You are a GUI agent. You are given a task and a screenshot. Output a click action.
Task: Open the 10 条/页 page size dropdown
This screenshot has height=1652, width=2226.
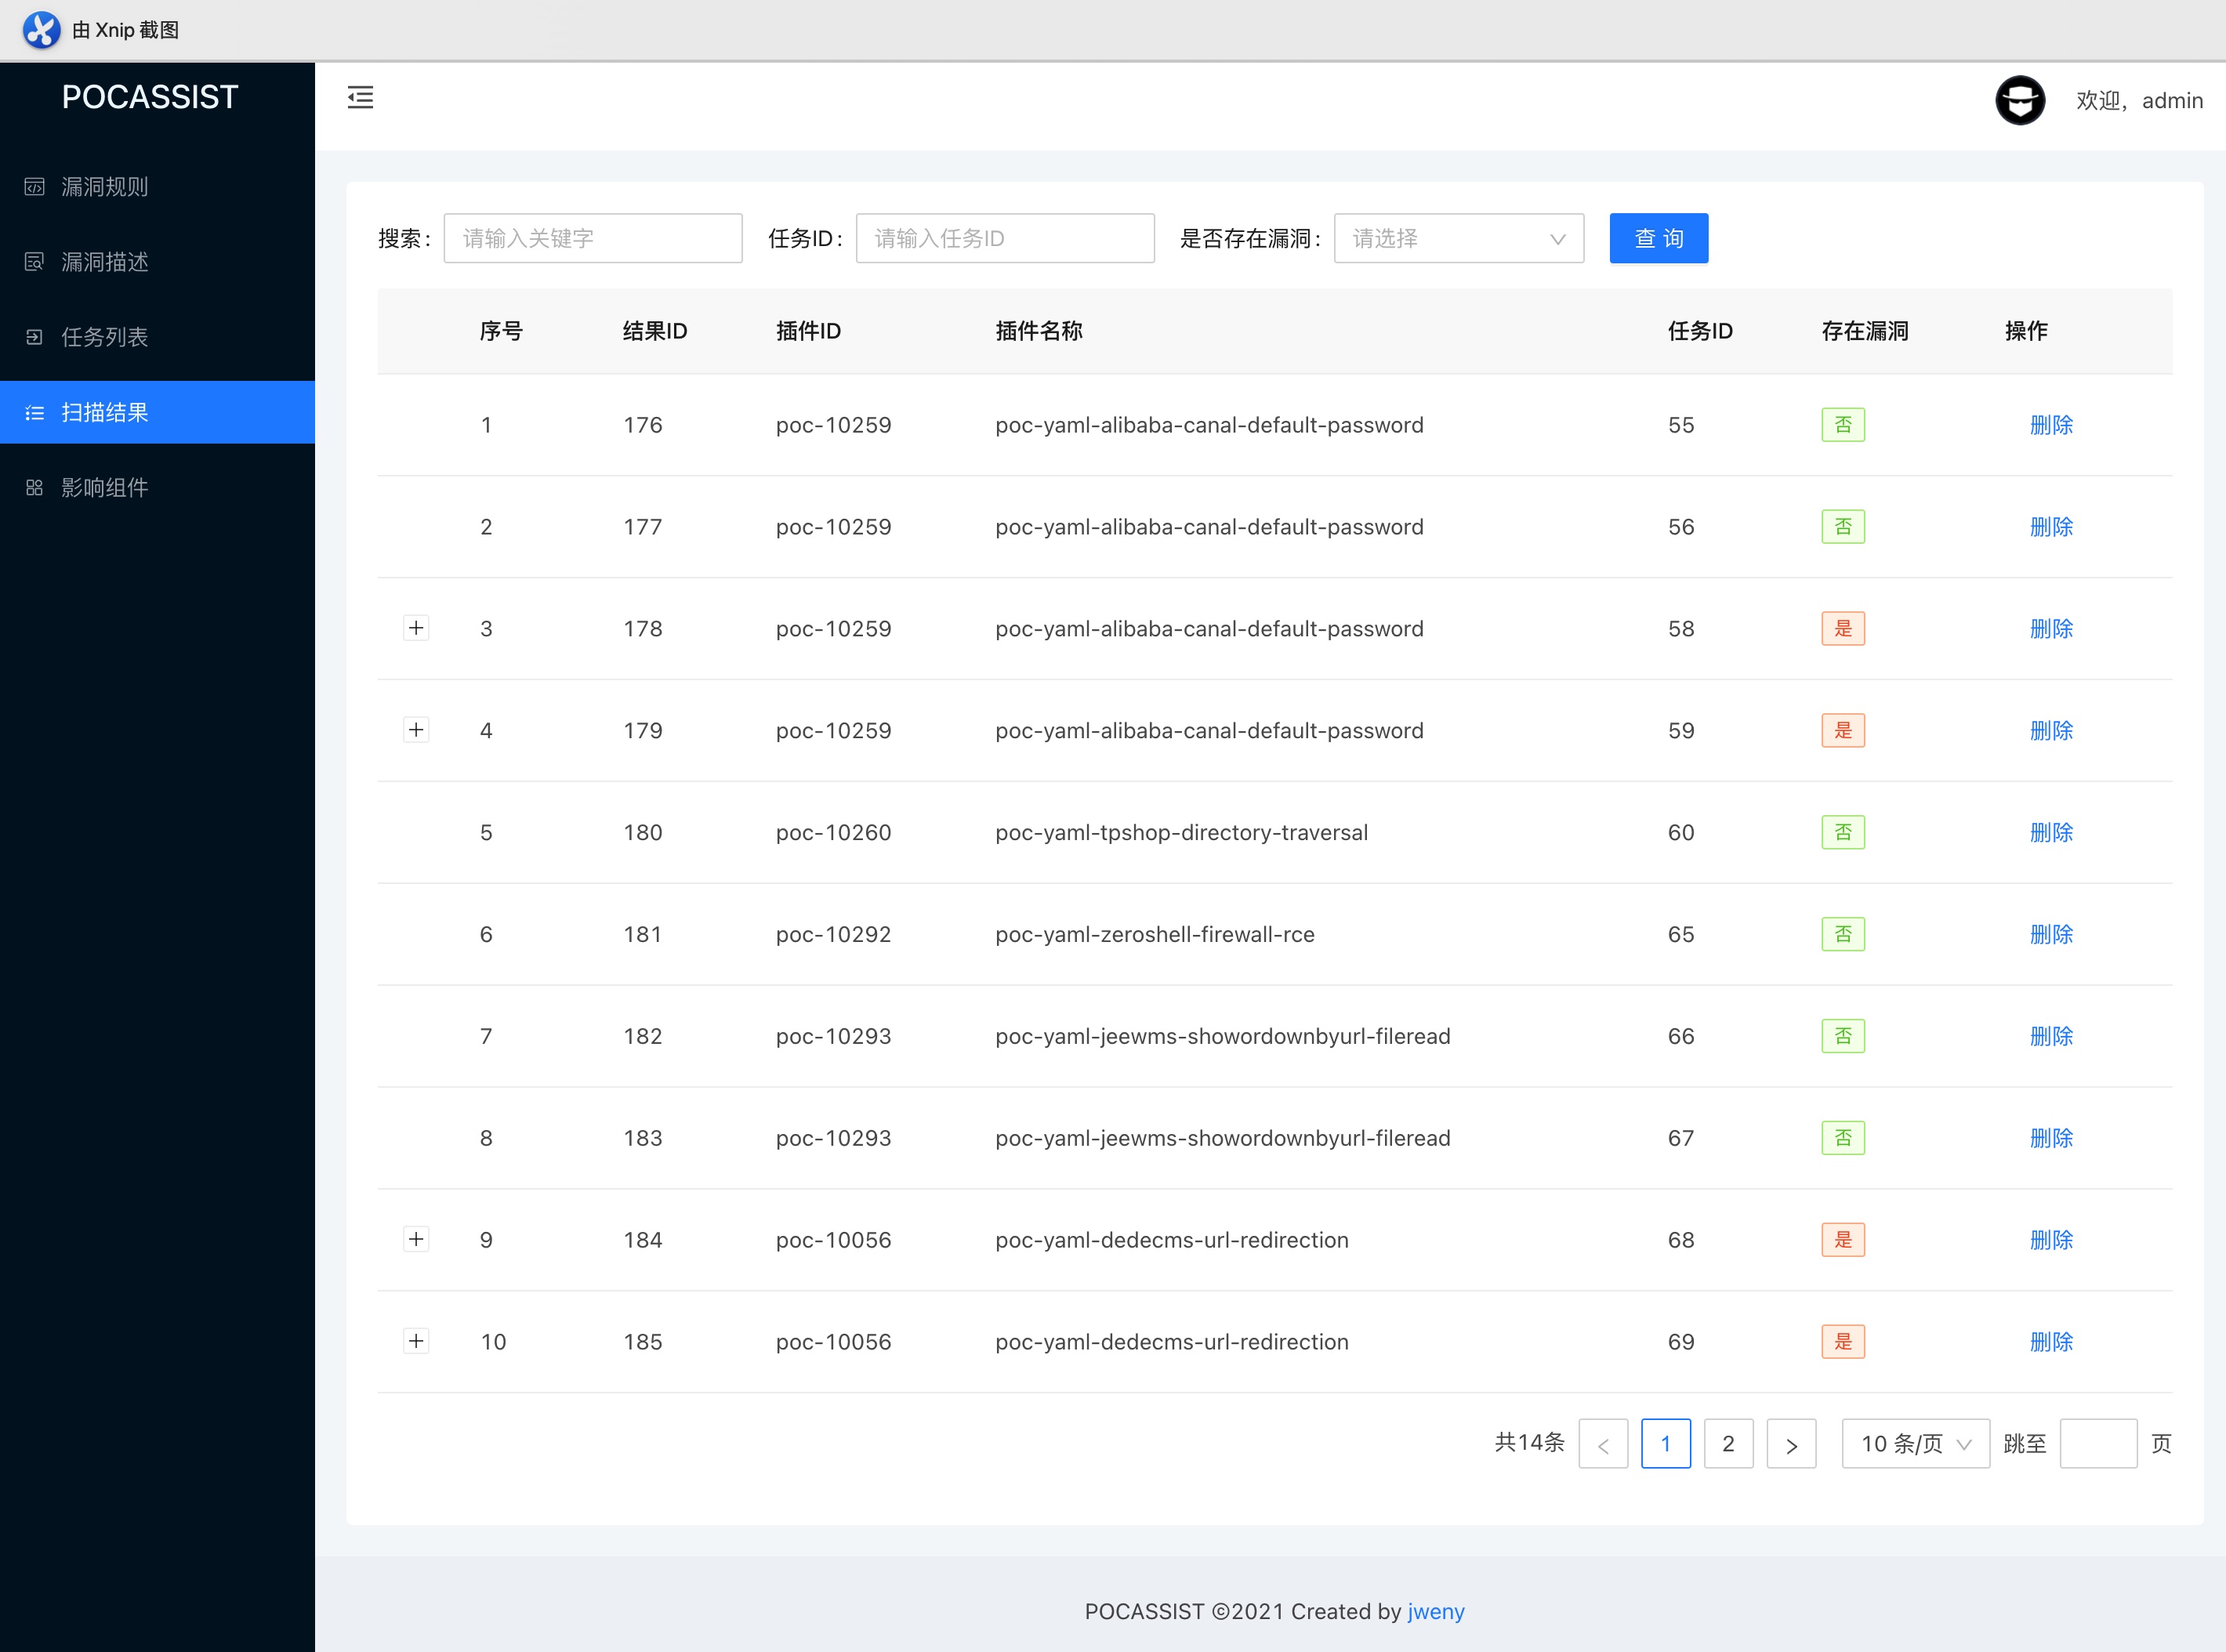[1915, 1444]
